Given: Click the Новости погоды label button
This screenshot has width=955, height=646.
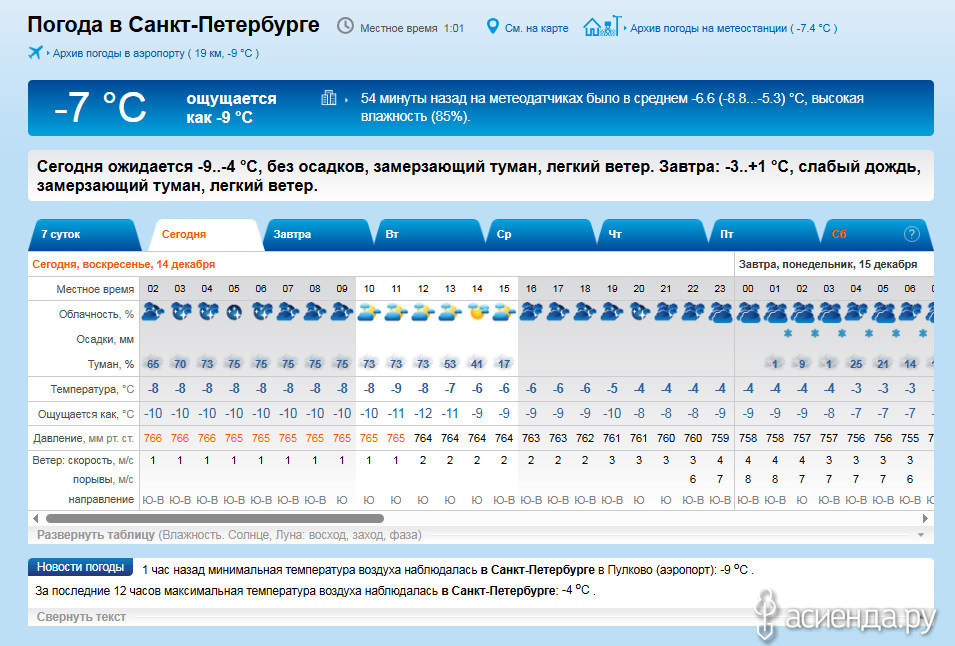Looking at the screenshot, I should point(80,568).
